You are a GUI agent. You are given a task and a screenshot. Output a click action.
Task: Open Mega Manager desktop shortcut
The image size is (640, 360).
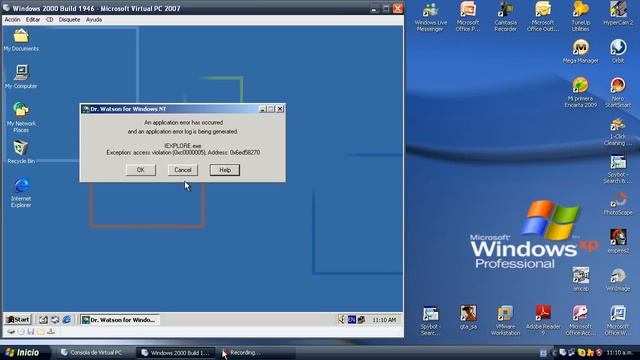click(x=580, y=51)
